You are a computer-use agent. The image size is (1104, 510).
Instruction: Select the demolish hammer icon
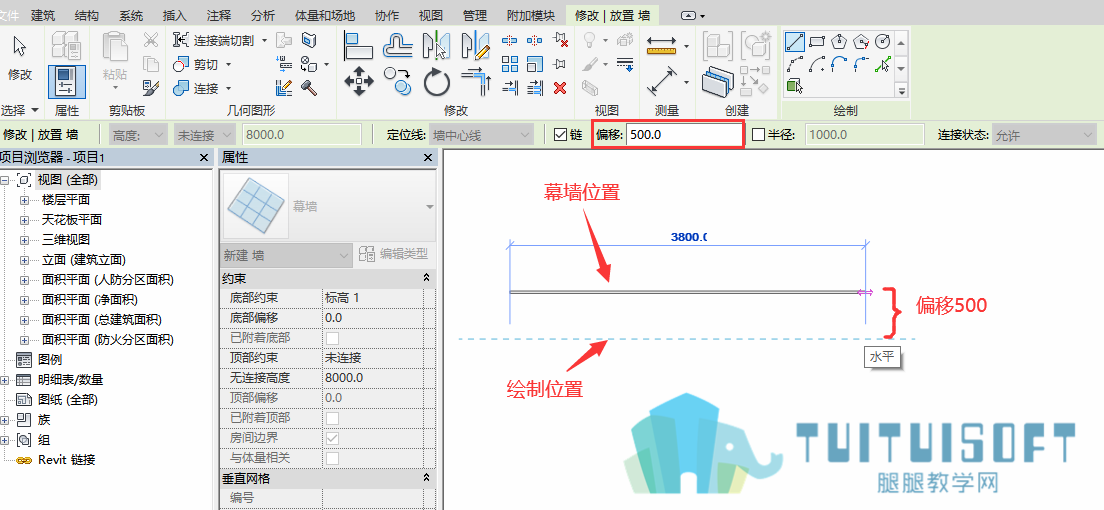308,88
